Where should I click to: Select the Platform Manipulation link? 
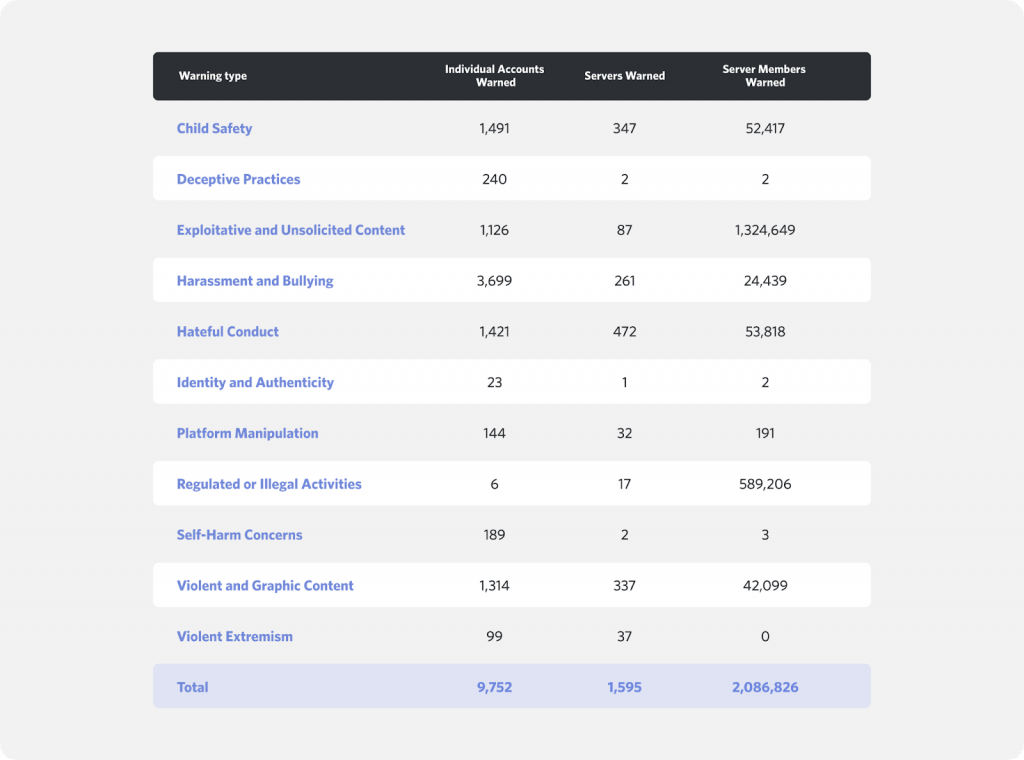247,433
